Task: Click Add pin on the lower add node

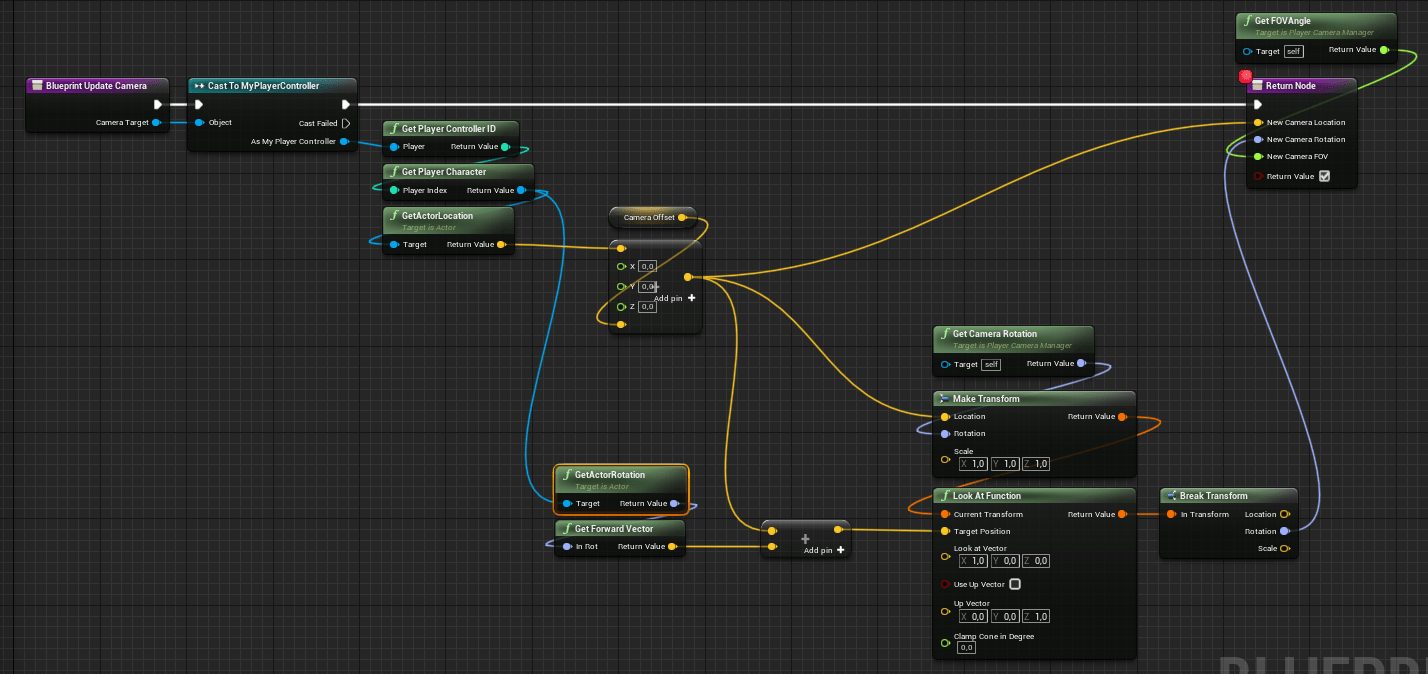Action: pyautogui.click(x=825, y=550)
